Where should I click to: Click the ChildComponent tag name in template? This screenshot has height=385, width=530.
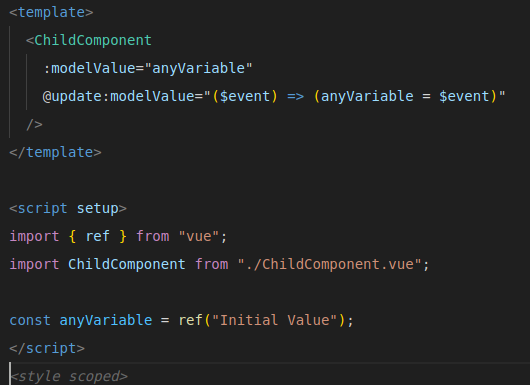coord(93,41)
